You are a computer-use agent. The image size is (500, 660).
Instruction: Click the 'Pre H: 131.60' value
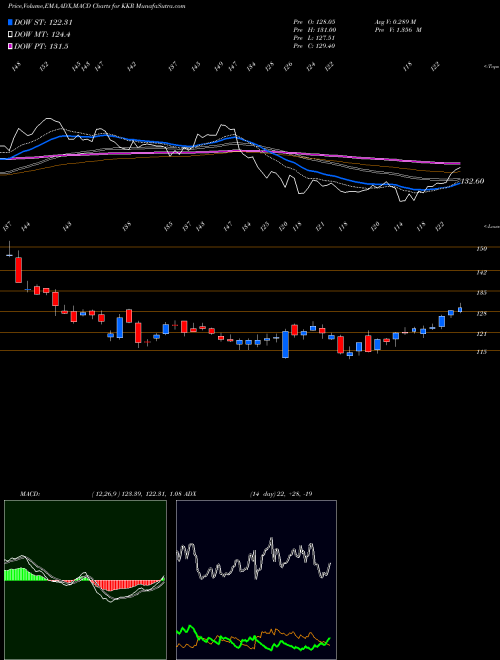(x=314, y=30)
